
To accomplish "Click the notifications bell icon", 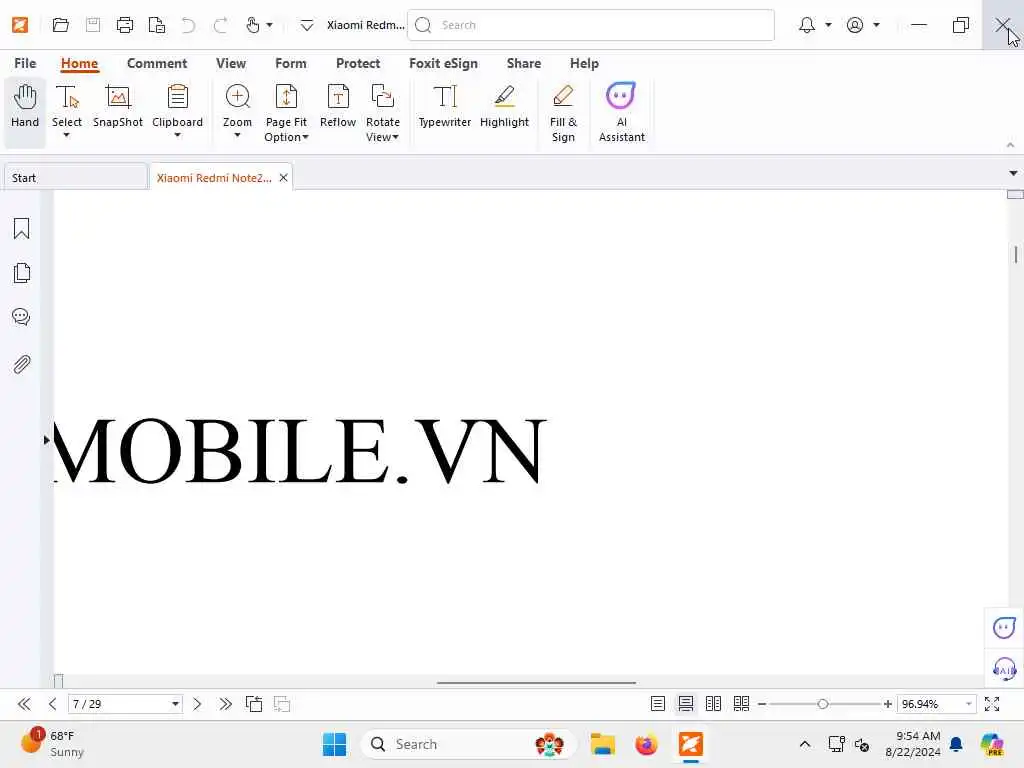I will tap(807, 25).
